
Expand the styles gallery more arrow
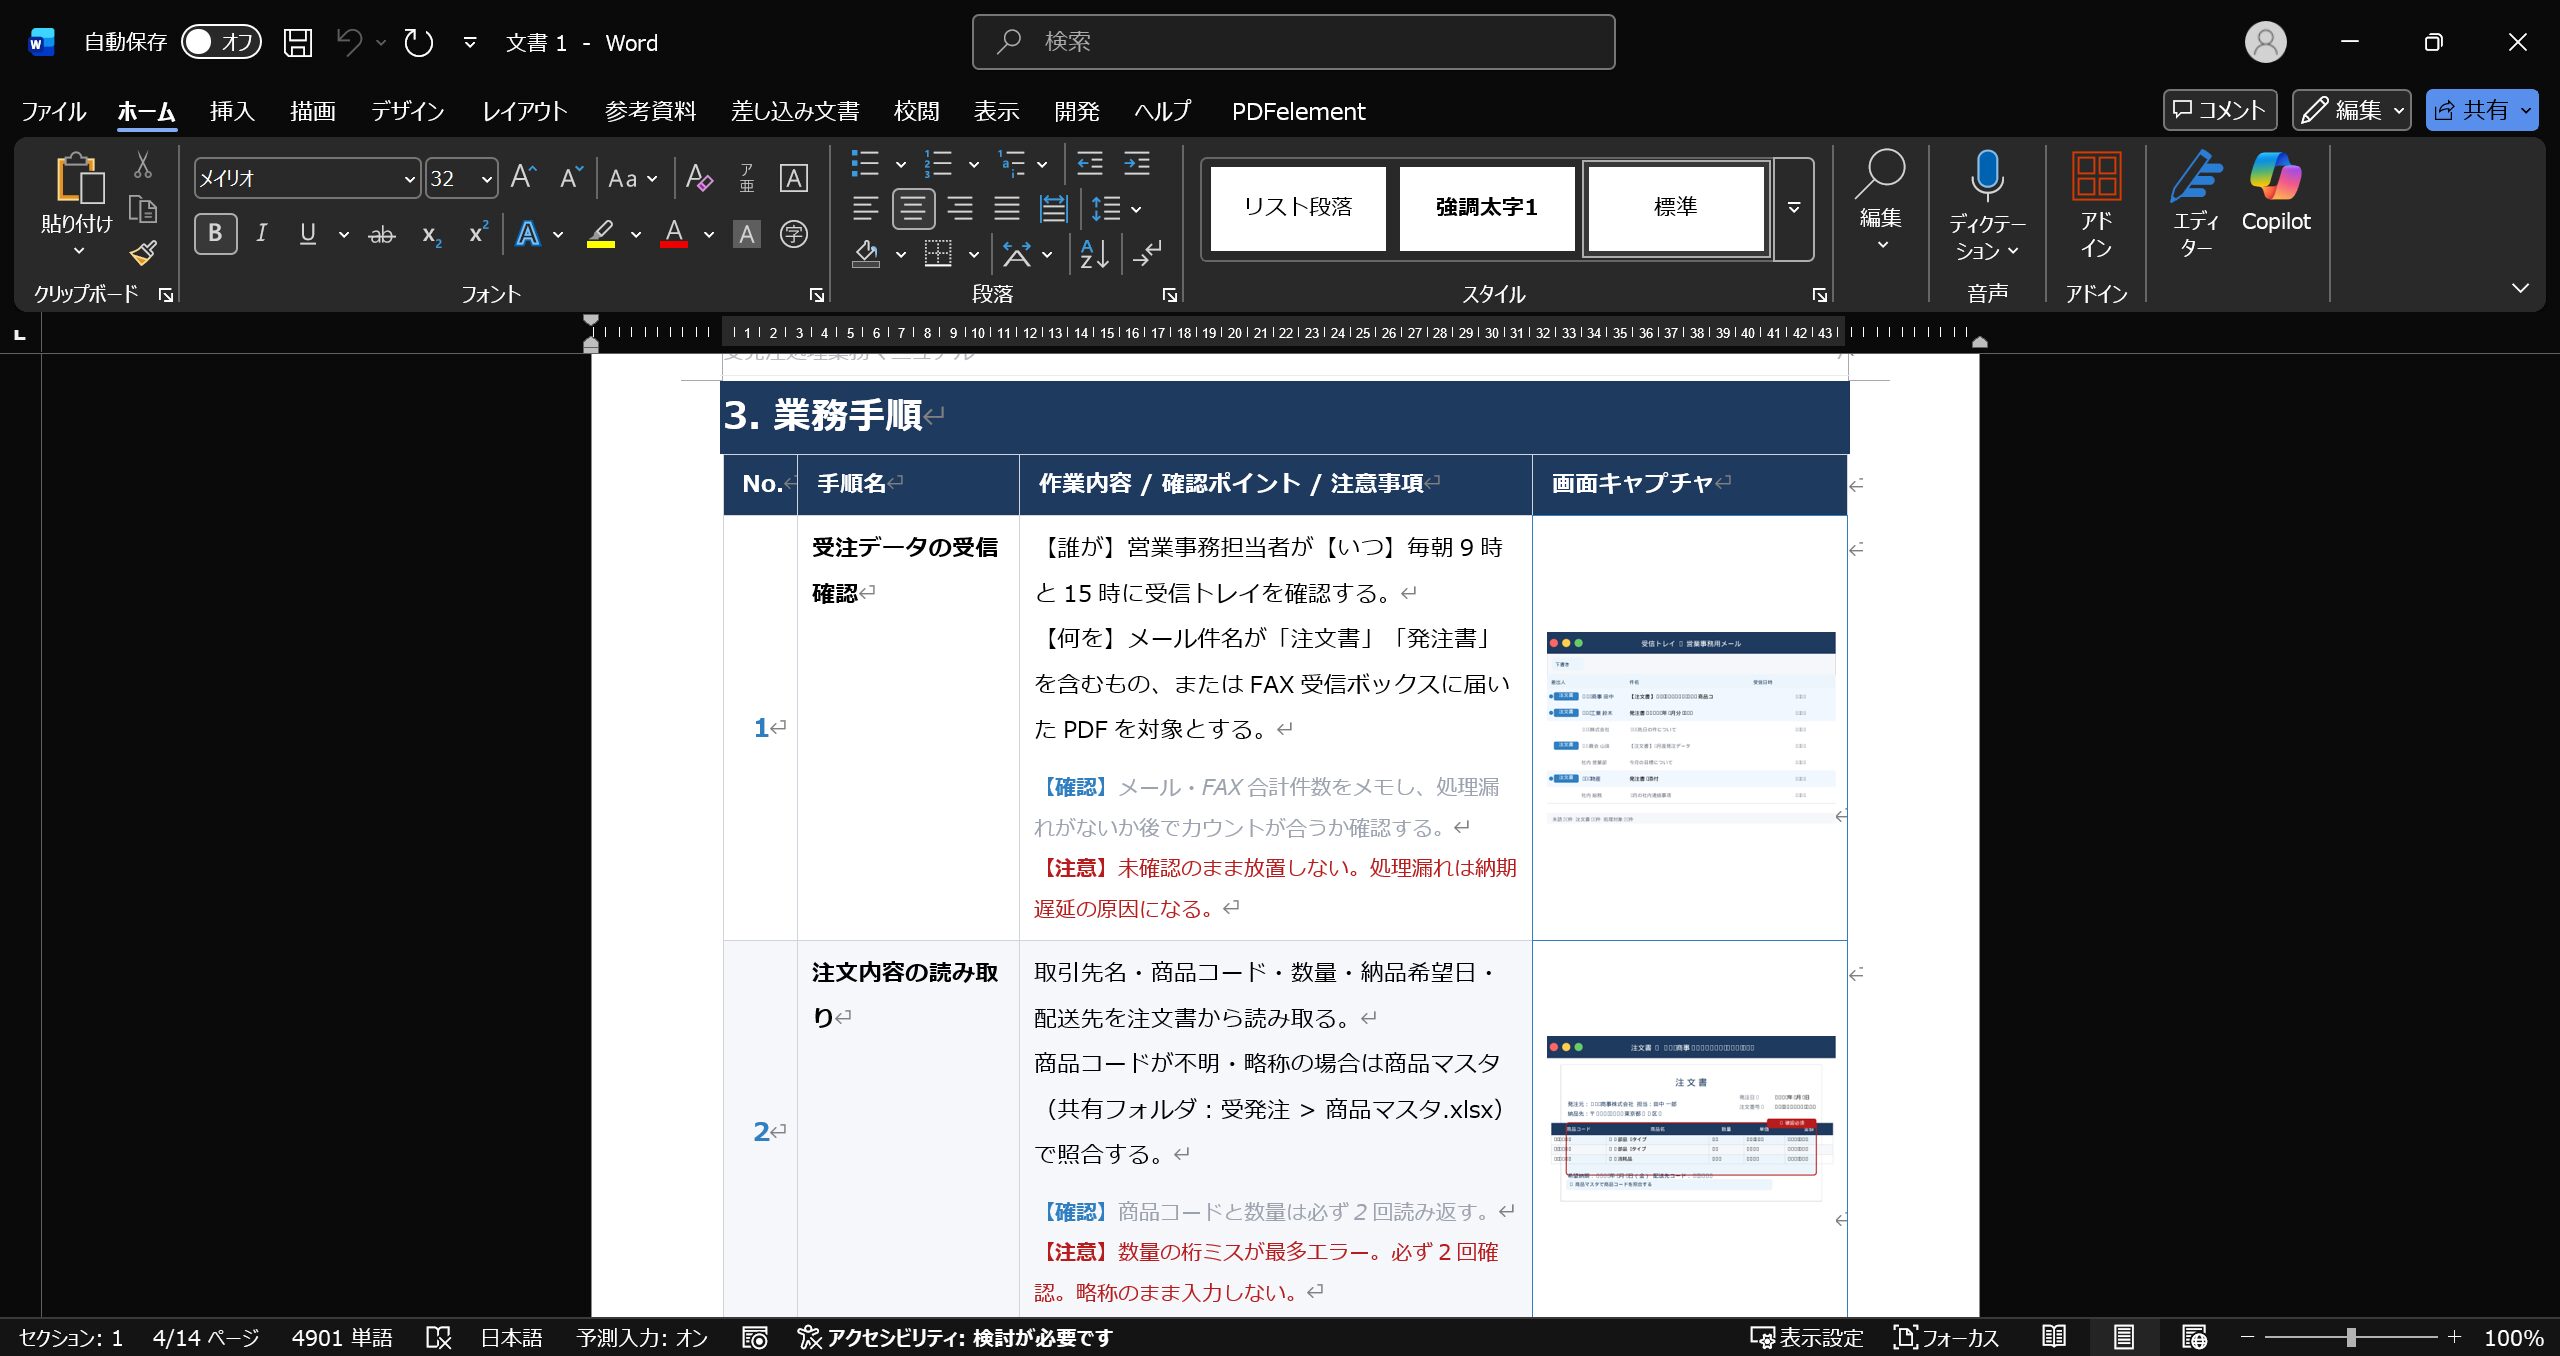[x=1794, y=208]
